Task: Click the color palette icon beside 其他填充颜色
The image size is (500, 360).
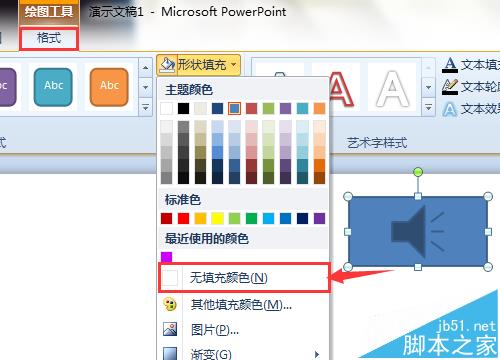Action: pos(170,304)
